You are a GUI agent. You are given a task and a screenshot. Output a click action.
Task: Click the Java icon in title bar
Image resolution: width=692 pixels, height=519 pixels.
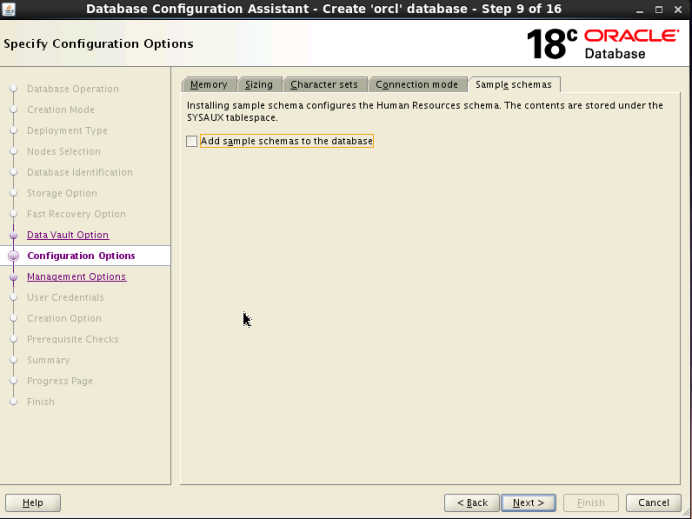click(8, 9)
